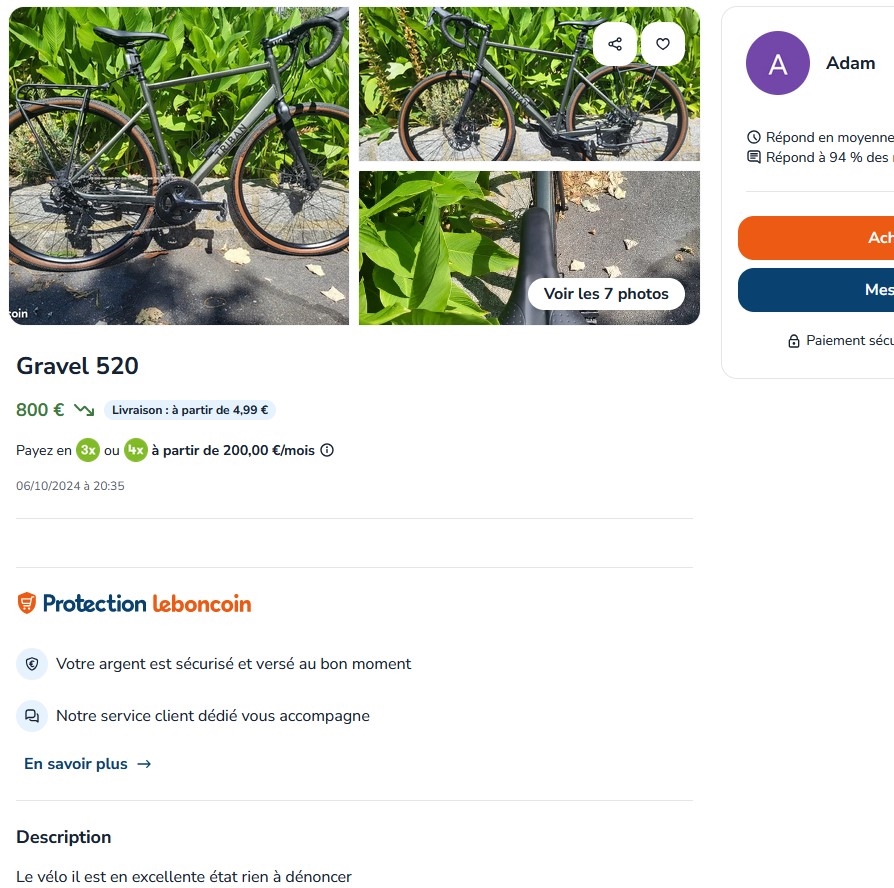View the frame close-up photo thumbnail
894x888 pixels.
tap(528, 247)
